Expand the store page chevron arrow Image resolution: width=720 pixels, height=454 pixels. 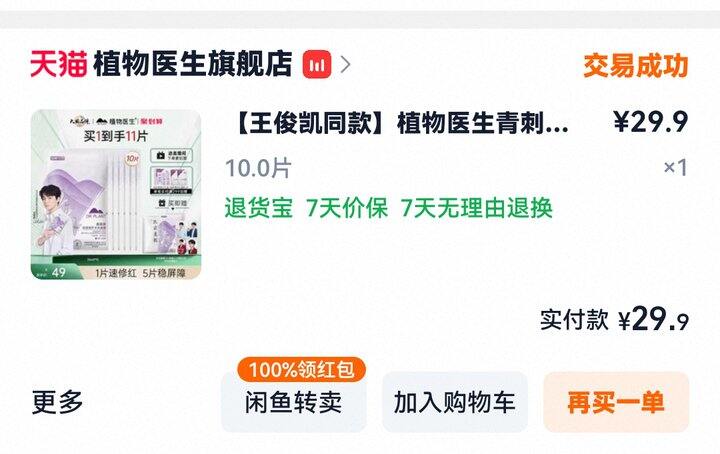tap(346, 64)
